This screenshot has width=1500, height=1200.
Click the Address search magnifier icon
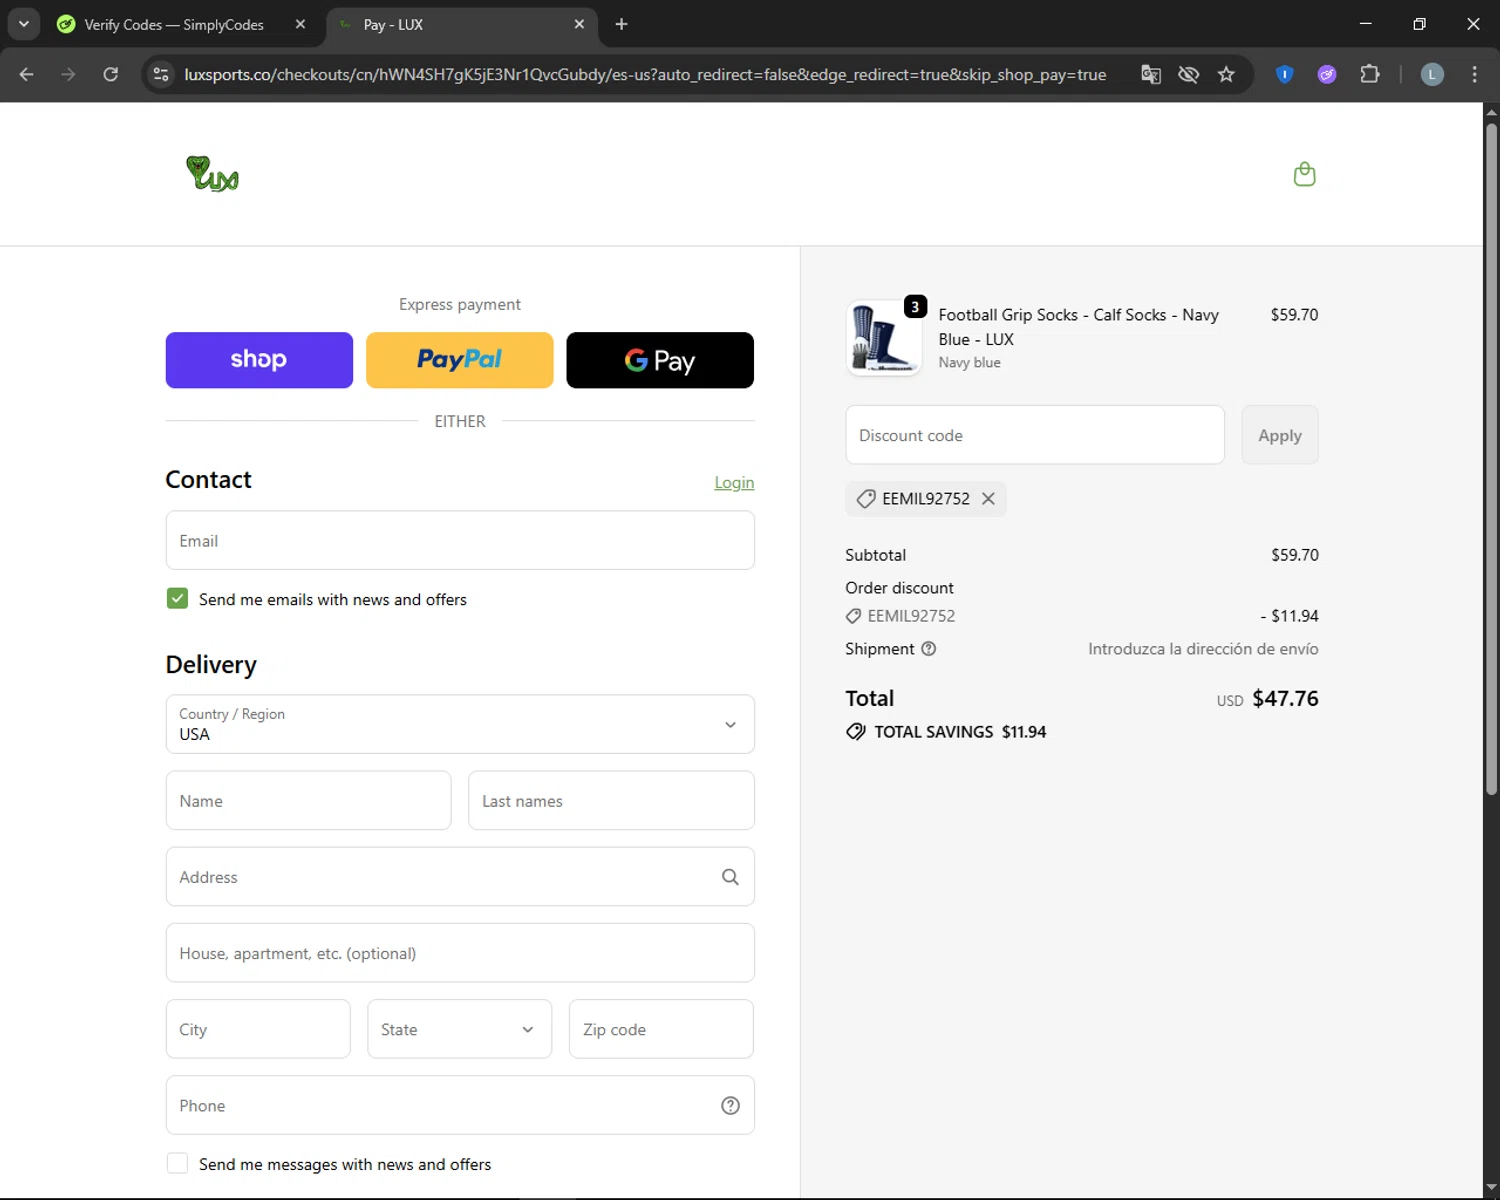[730, 877]
